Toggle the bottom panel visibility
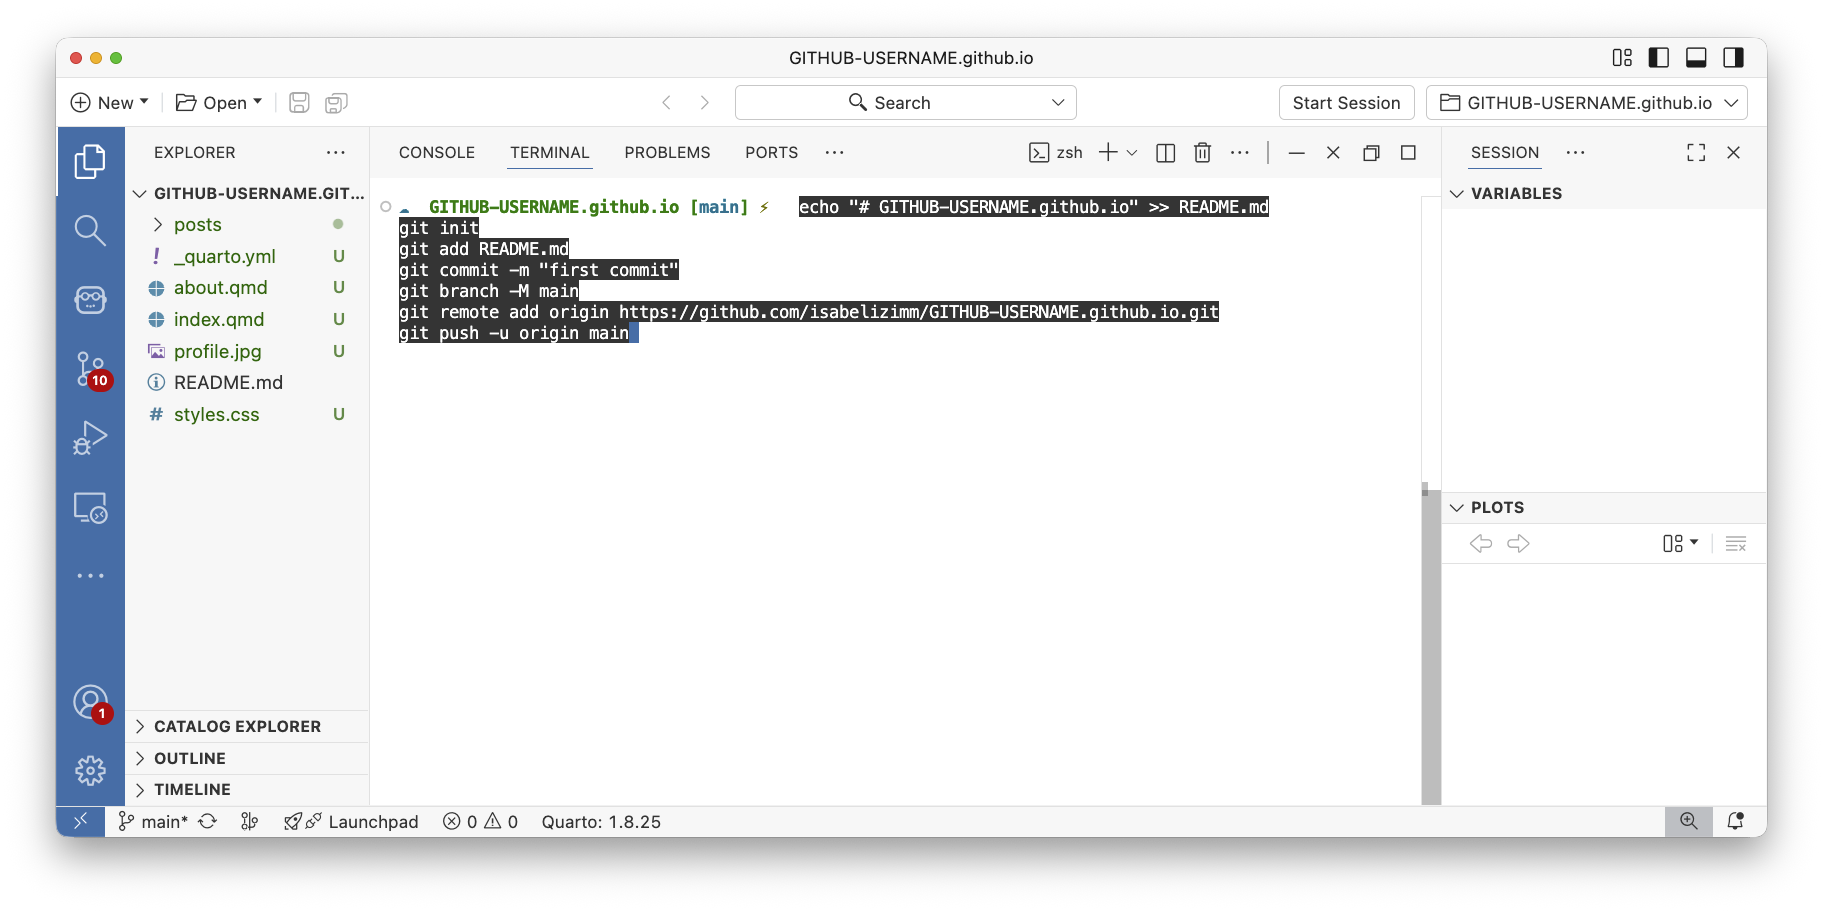 coord(1696,58)
